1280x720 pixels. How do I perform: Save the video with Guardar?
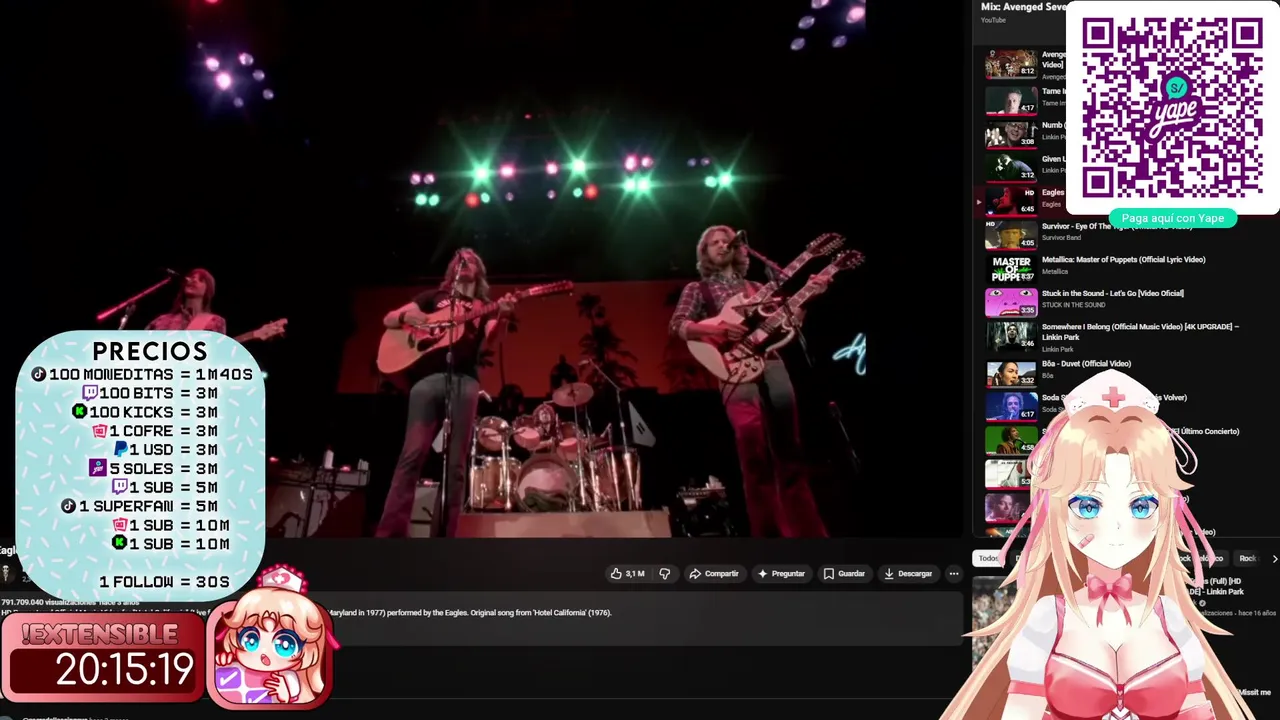843,574
